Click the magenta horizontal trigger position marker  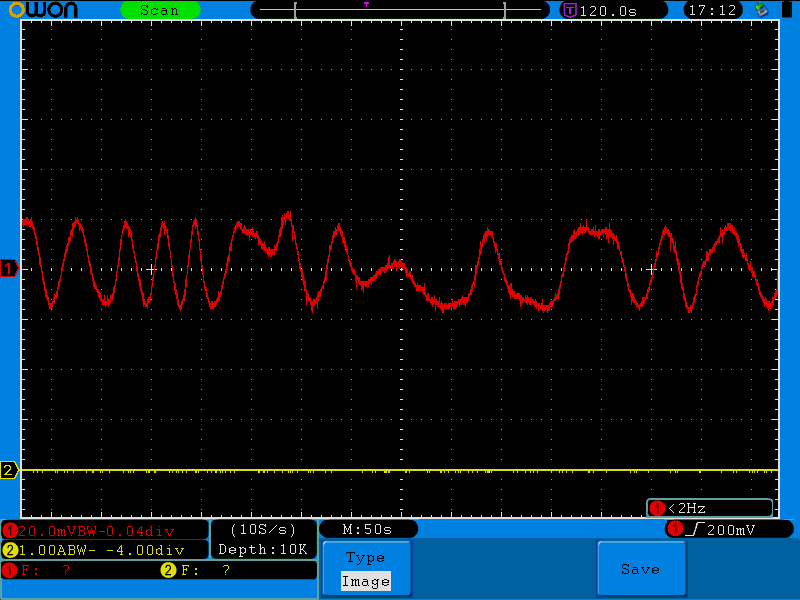[366, 5]
